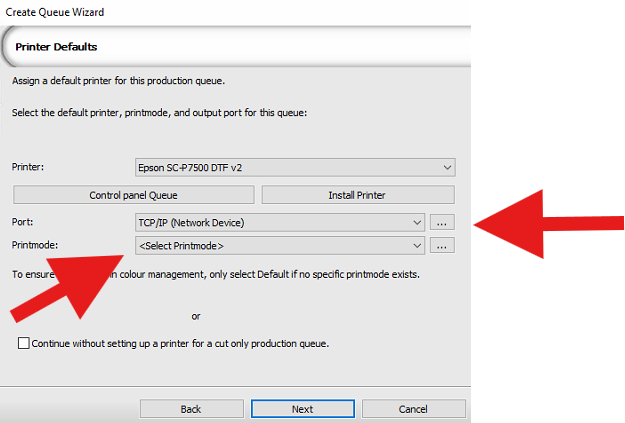Open the Port dropdown showing TCP/IP (Network Device)
Screen dimensions: 625x423
pyautogui.click(x=280, y=222)
